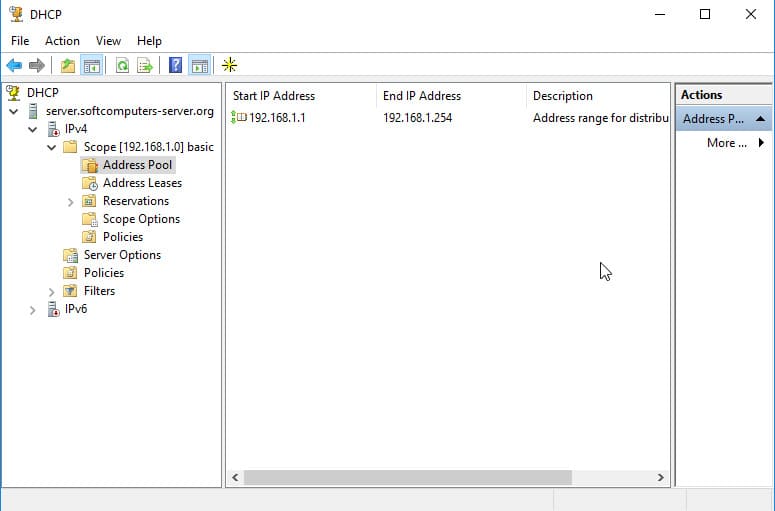Click the yellow star new-item toolbar icon
Screen dimensions: 775x511
click(230, 66)
